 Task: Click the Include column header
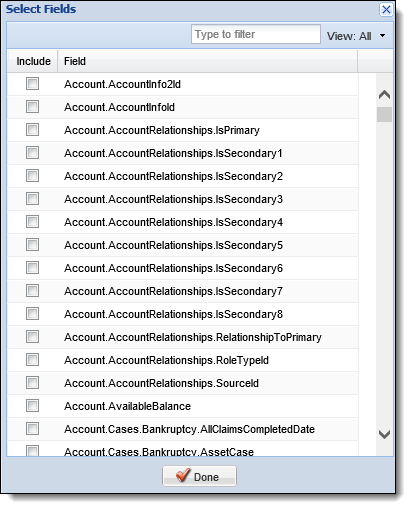(x=33, y=61)
